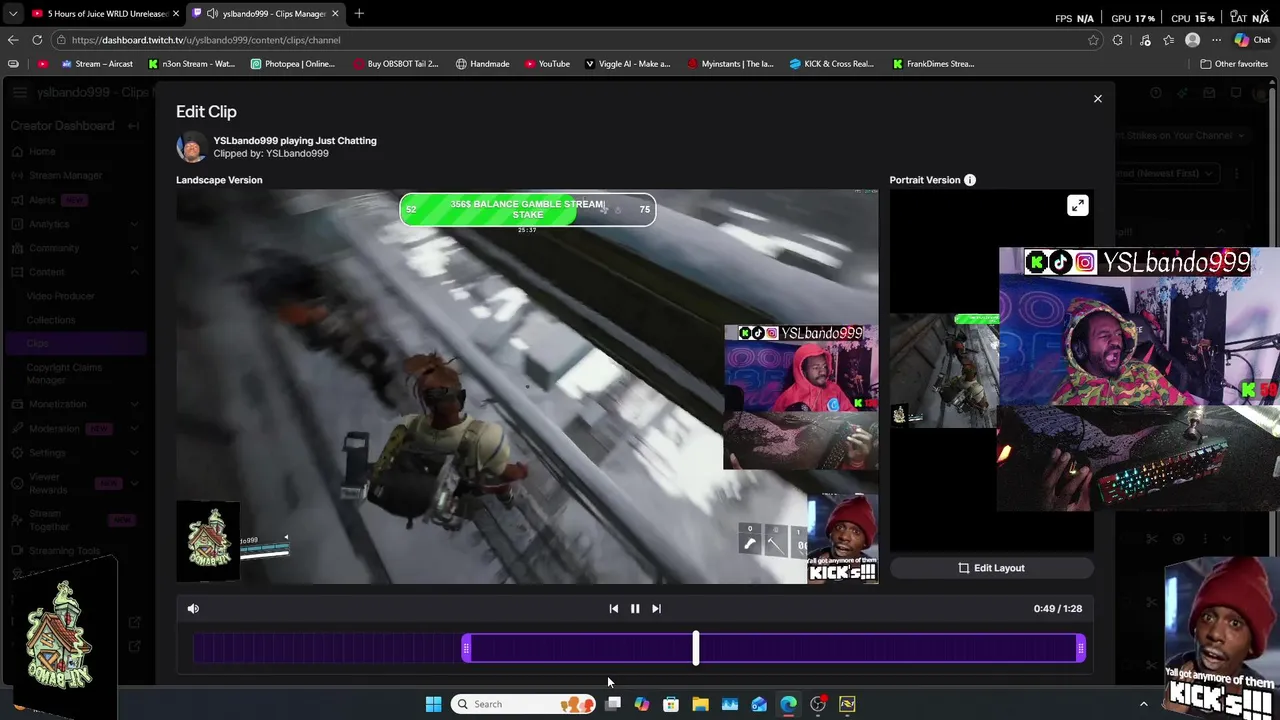Open the Stream – Aircast bookmark
Image resolution: width=1280 pixels, height=720 pixels.
click(x=97, y=64)
